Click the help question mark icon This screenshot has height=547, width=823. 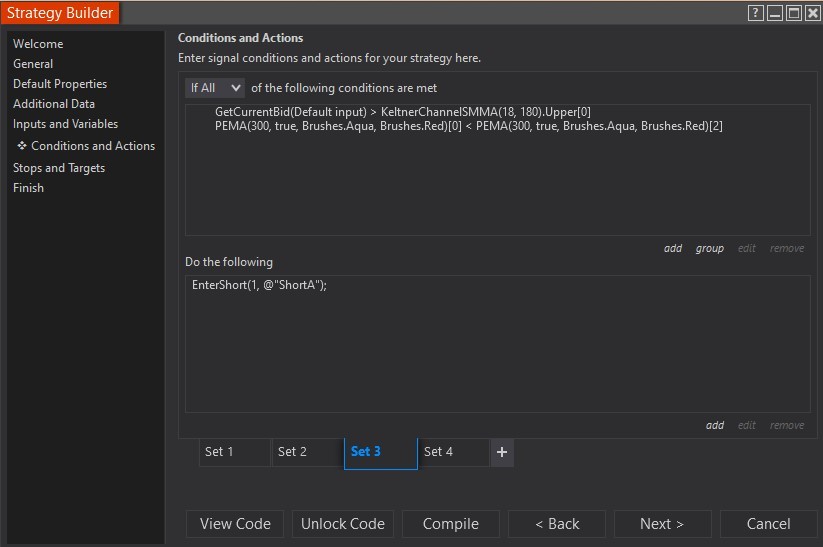pyautogui.click(x=757, y=13)
